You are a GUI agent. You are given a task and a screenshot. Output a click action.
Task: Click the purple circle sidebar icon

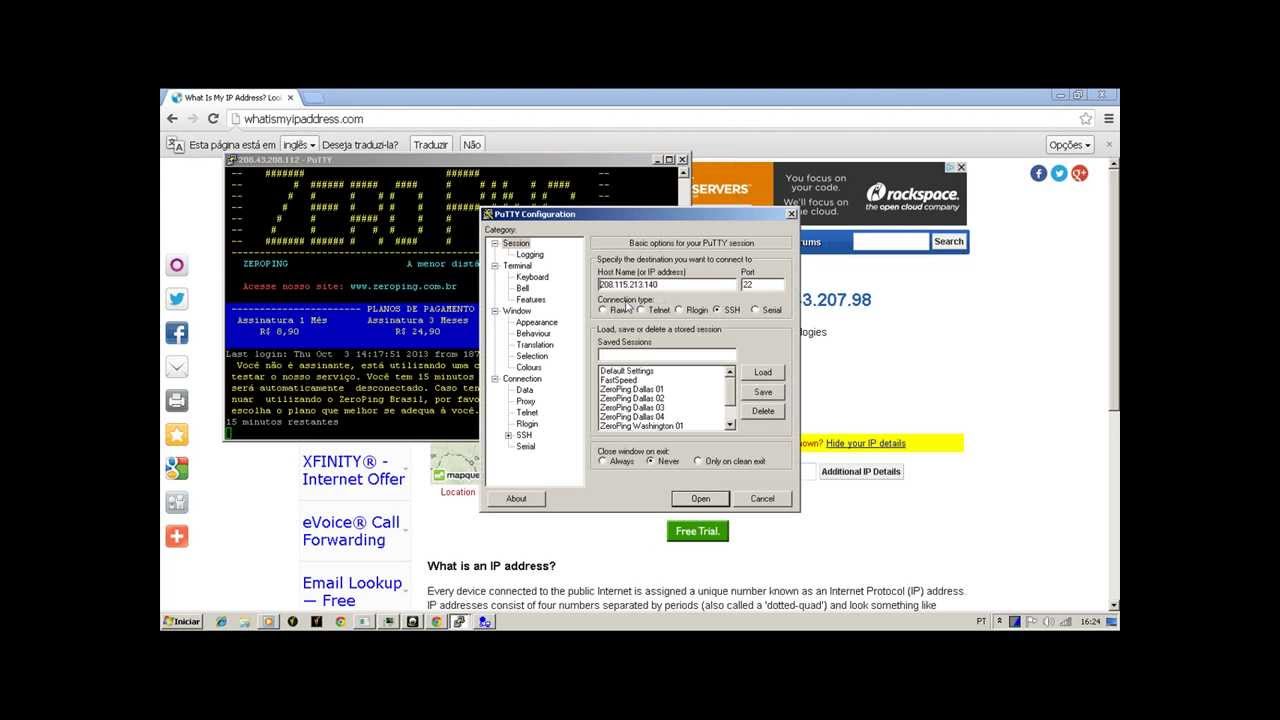(177, 265)
